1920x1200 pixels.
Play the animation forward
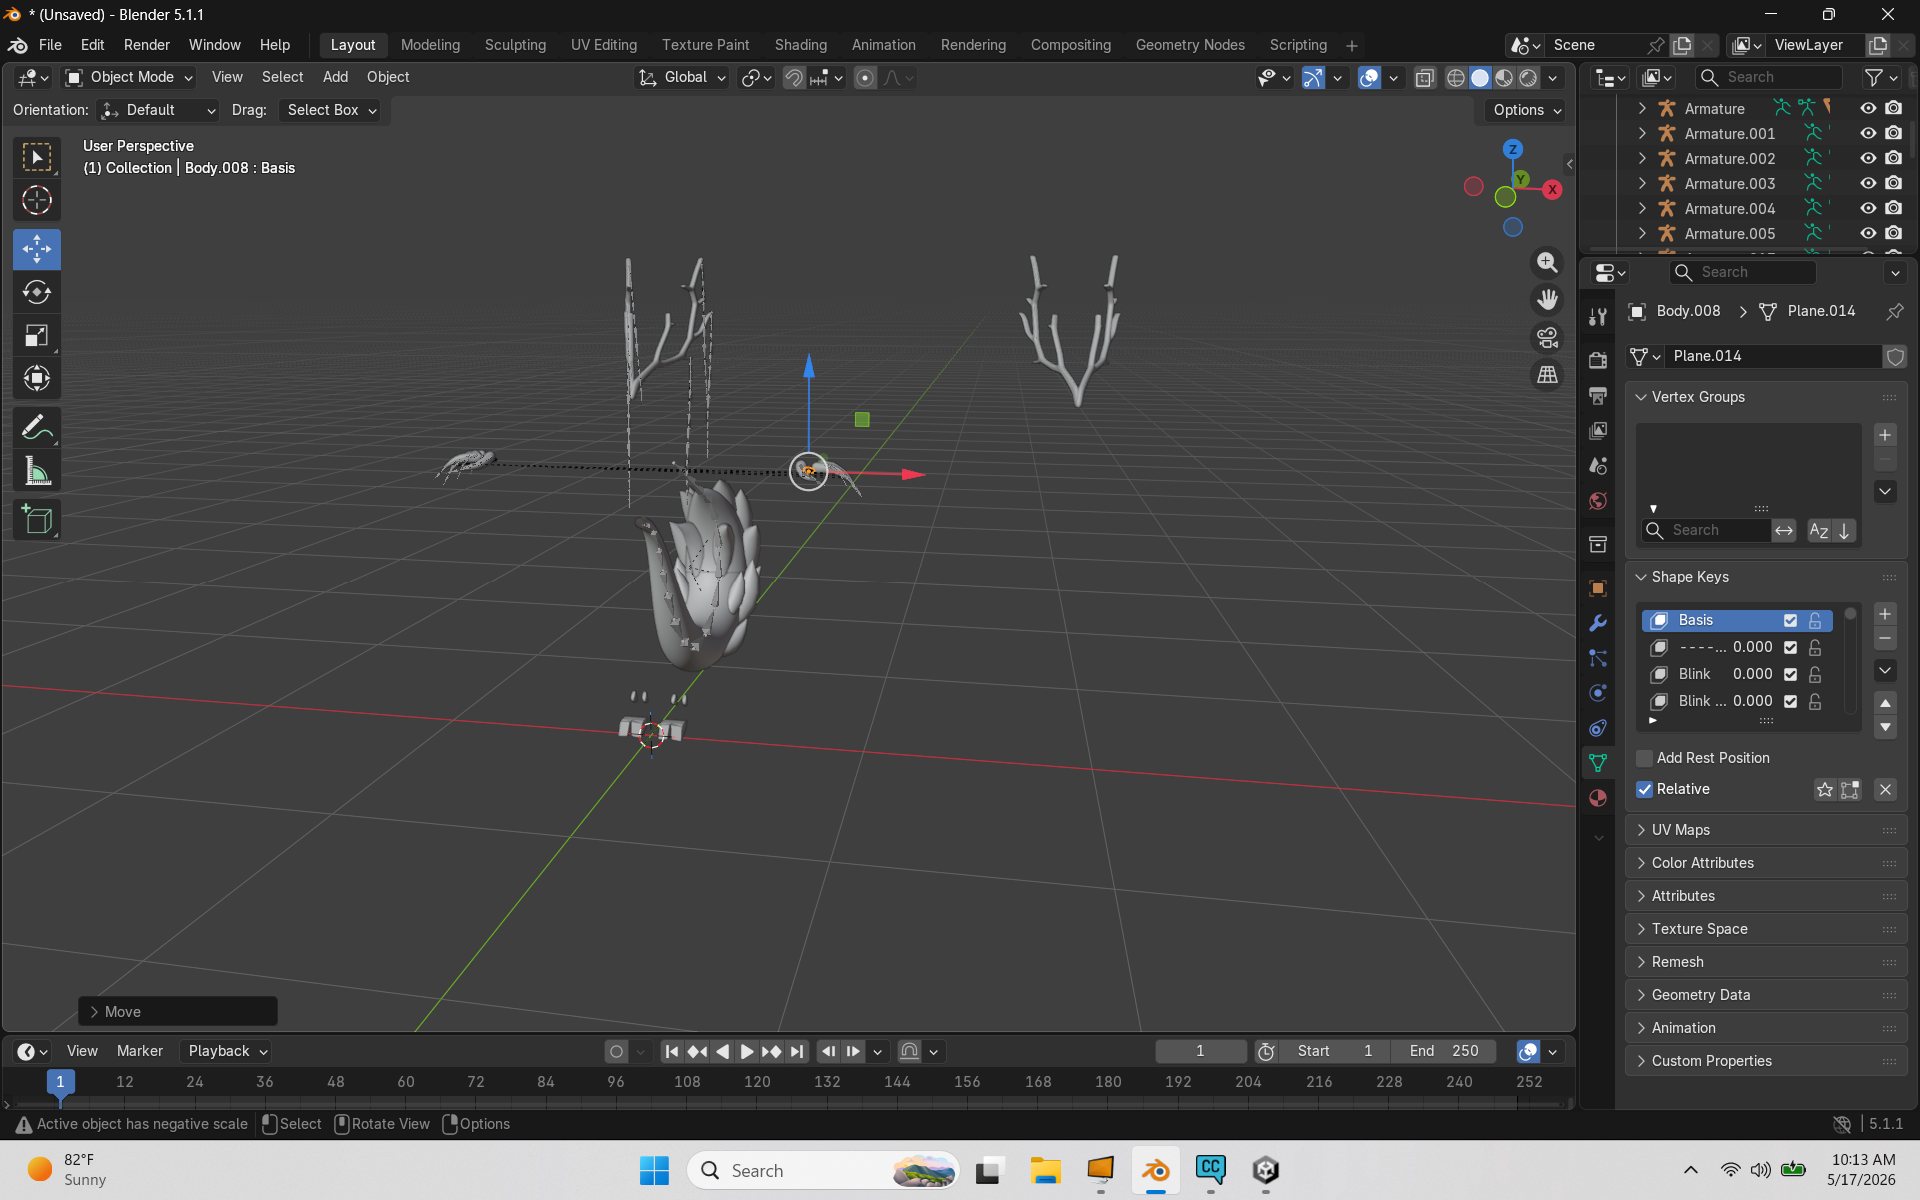pos(747,1051)
